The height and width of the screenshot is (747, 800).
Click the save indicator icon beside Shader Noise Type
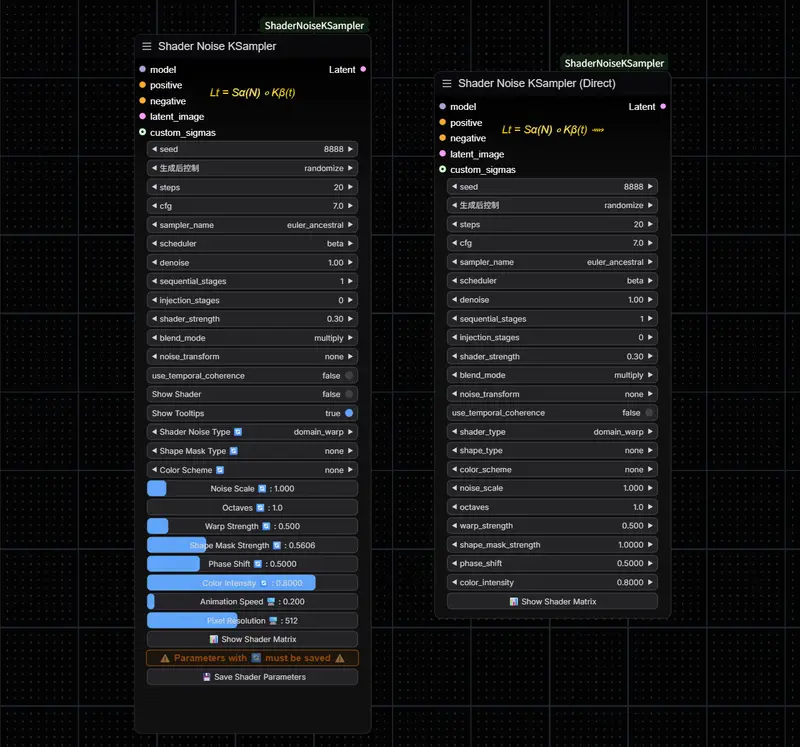point(238,432)
